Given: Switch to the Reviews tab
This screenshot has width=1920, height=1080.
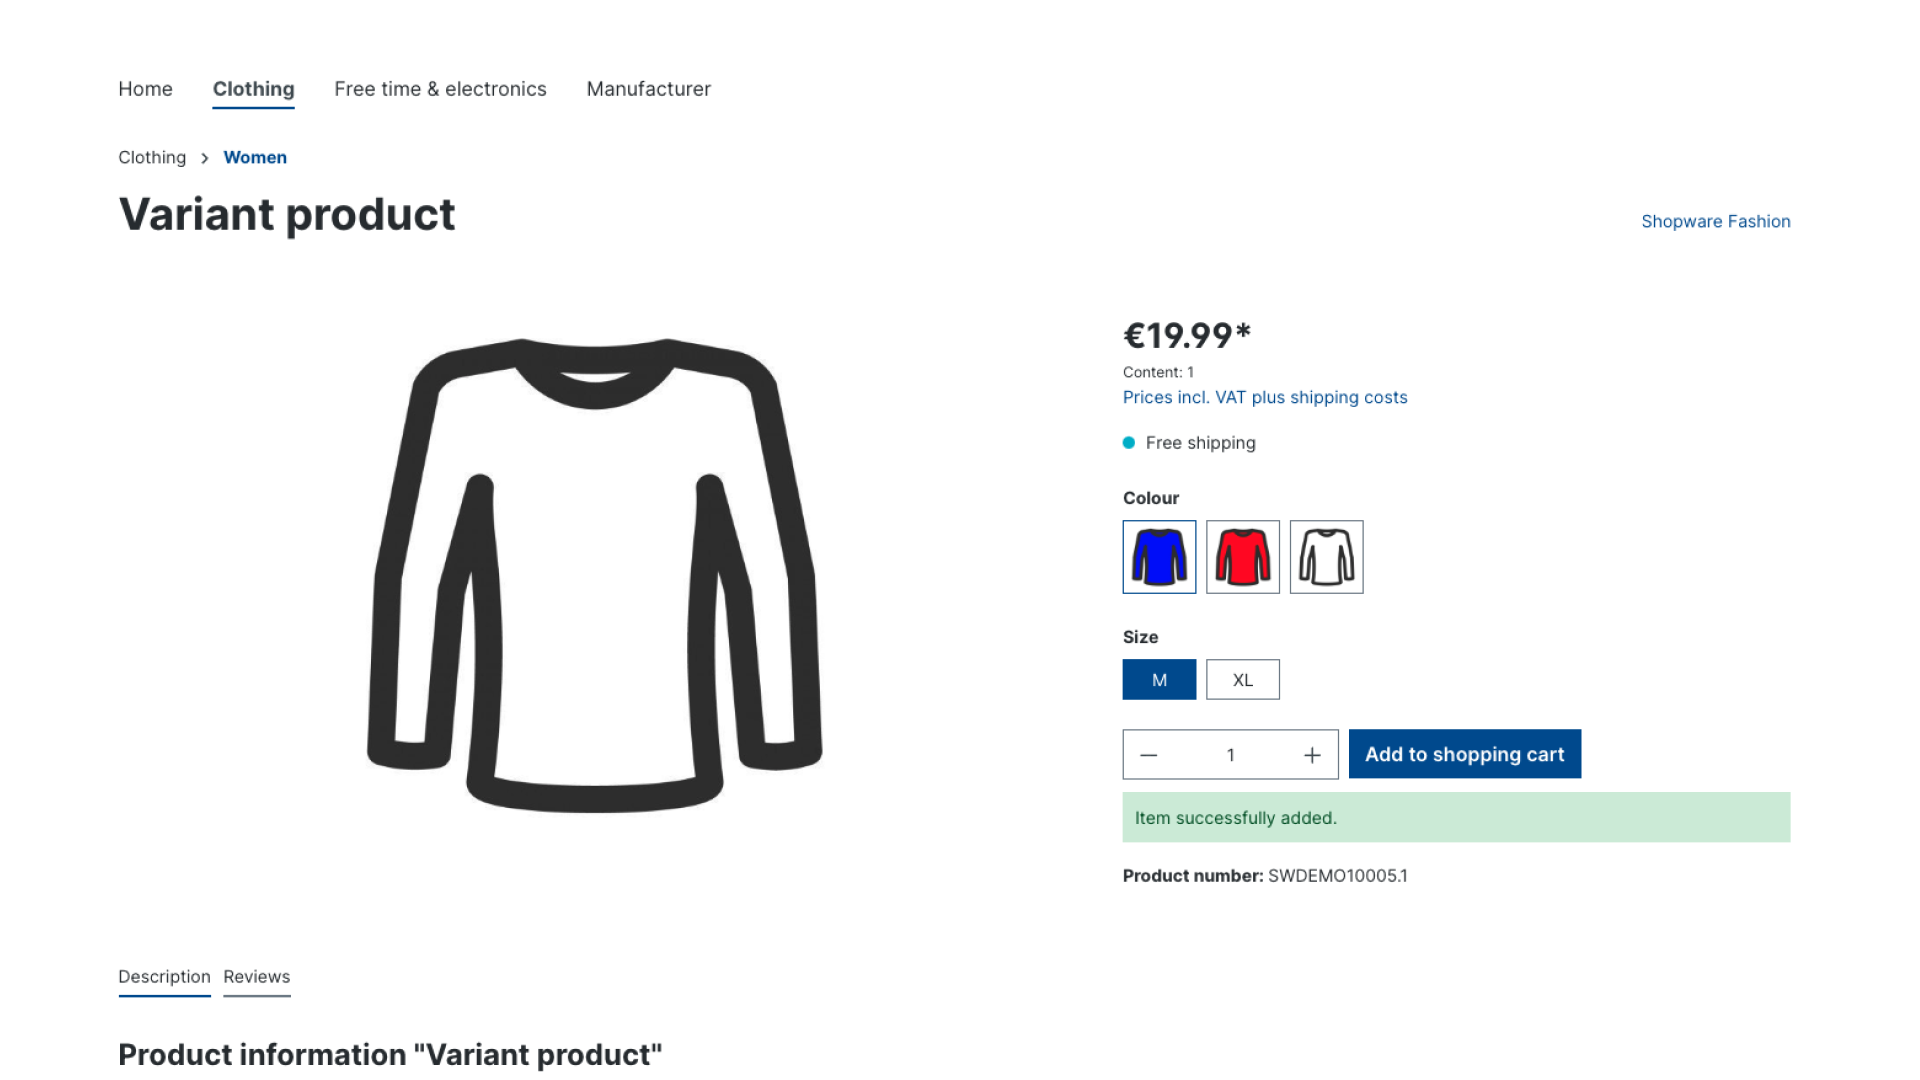Looking at the screenshot, I should tap(257, 976).
